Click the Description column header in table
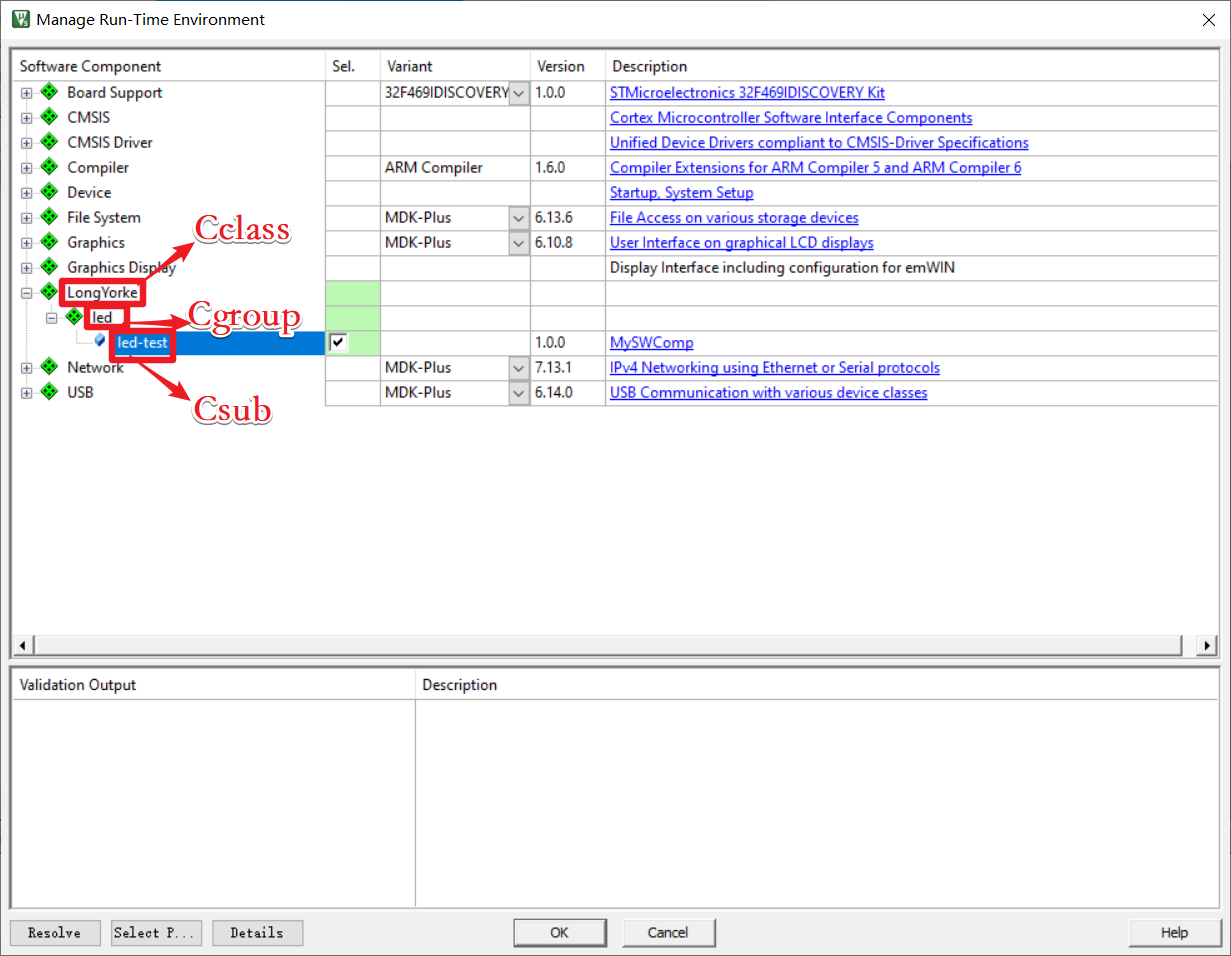The height and width of the screenshot is (956, 1231). pyautogui.click(x=911, y=66)
